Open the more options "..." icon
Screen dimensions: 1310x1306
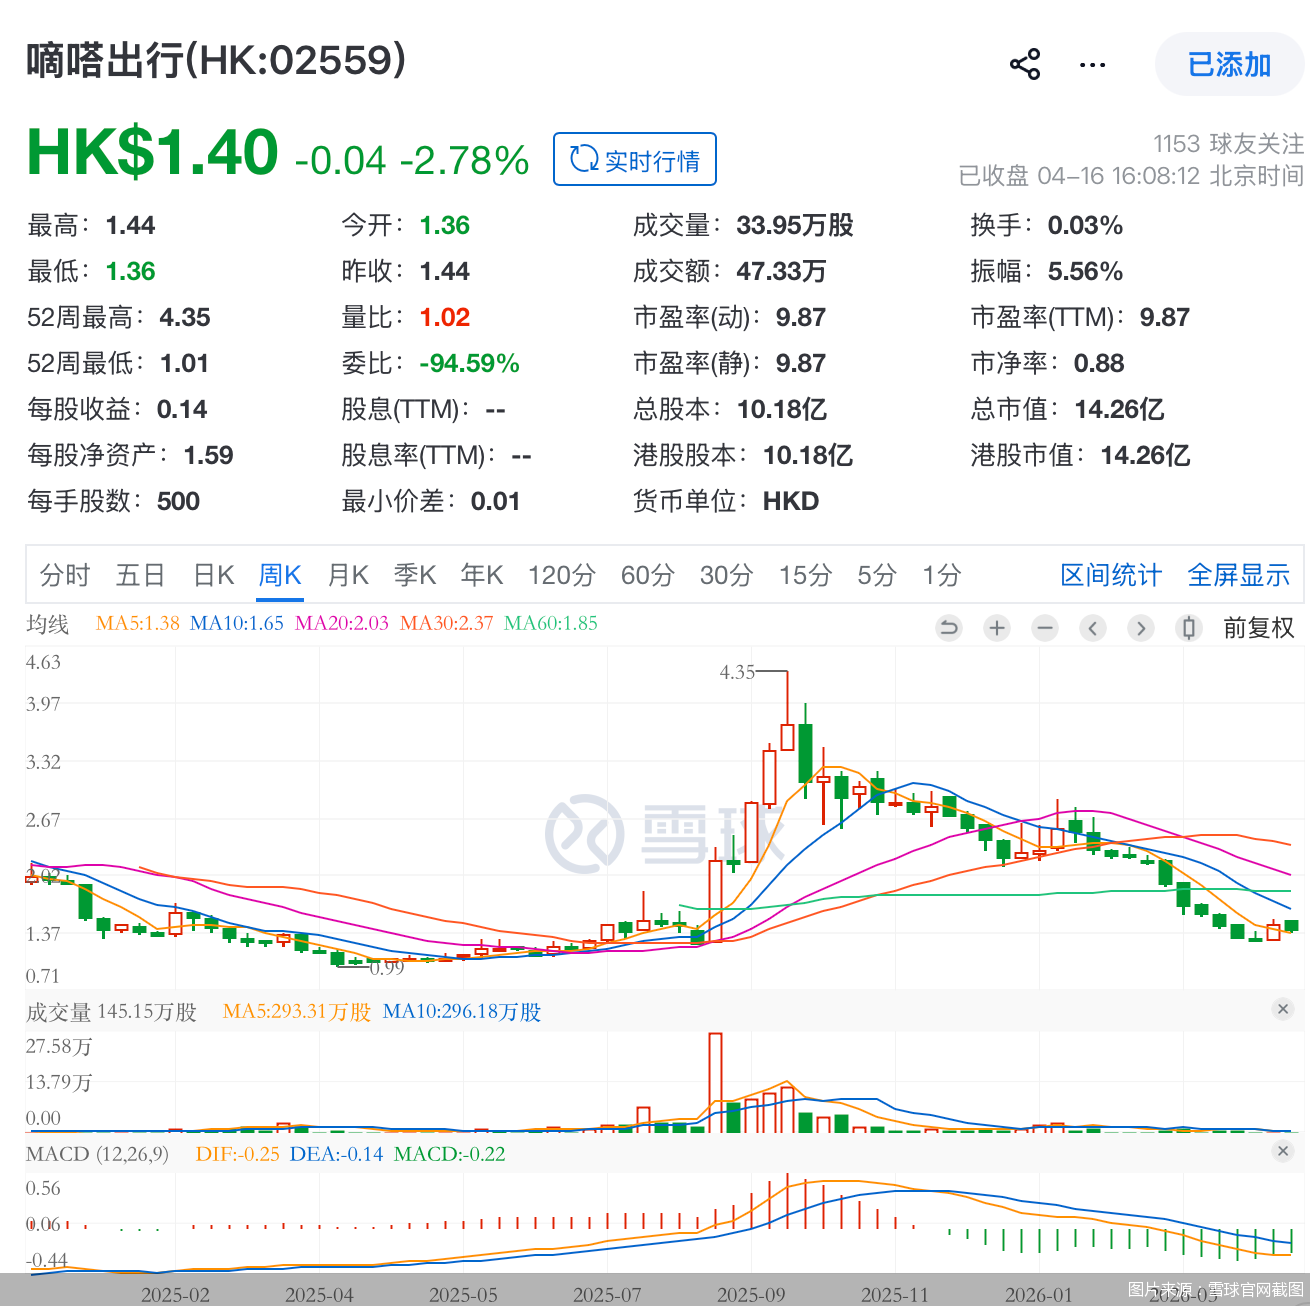pyautogui.click(x=1092, y=63)
